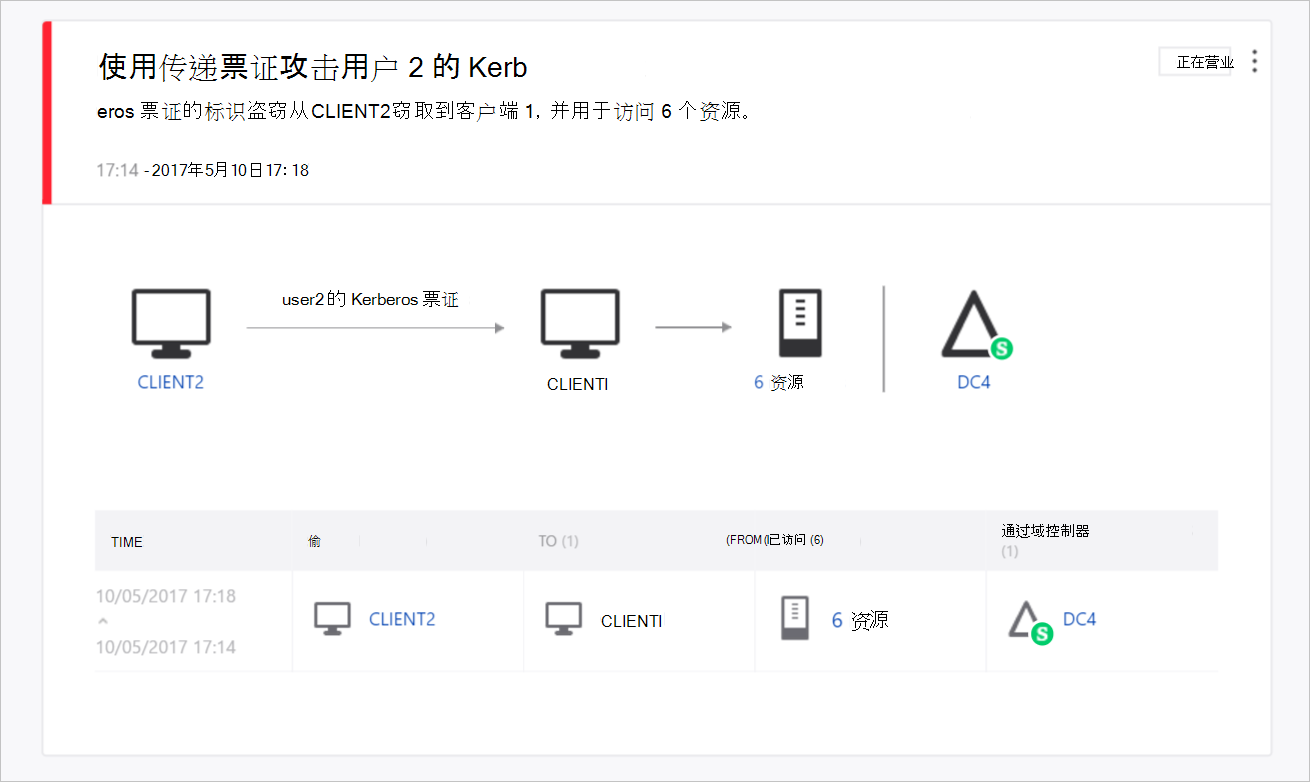Open the DC4 link in table row
Viewport: 1310px width, 782px height.
(1079, 619)
